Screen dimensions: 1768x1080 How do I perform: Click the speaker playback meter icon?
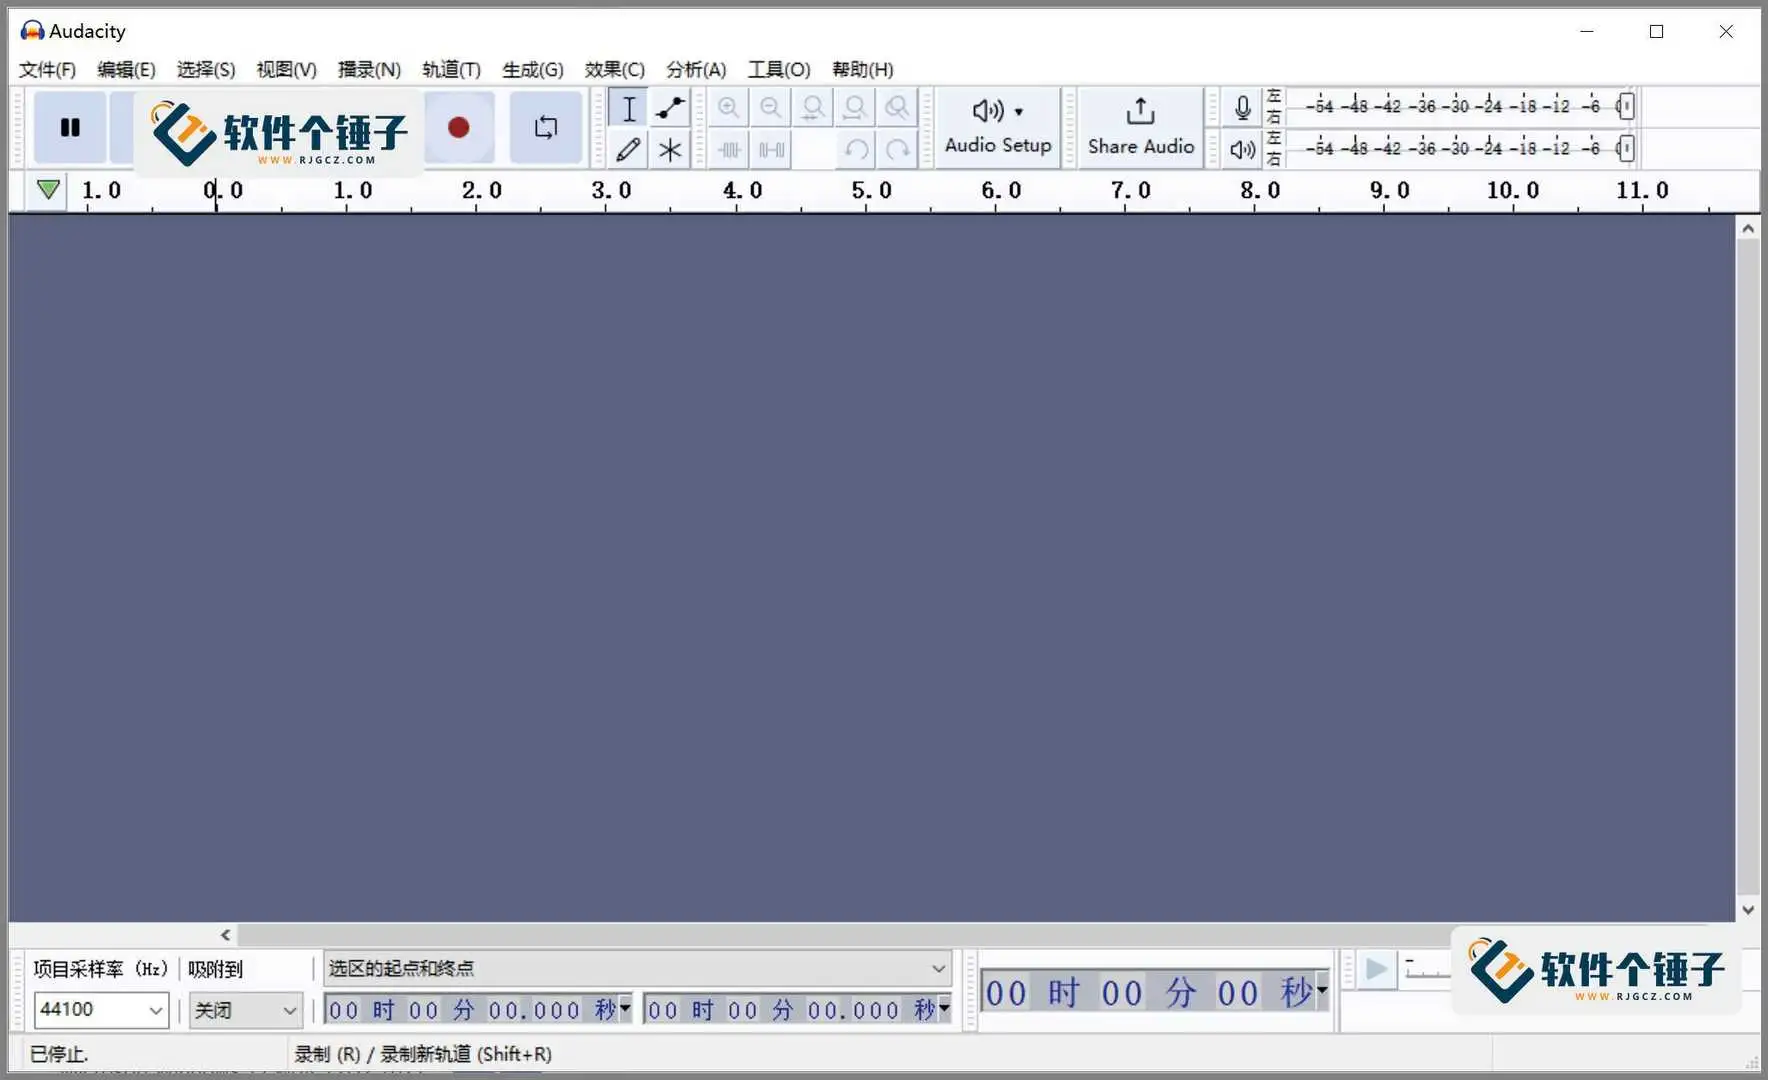(1243, 149)
